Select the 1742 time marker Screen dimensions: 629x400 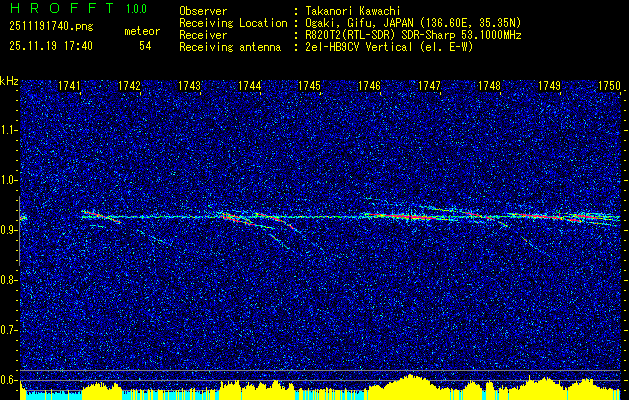[130, 86]
